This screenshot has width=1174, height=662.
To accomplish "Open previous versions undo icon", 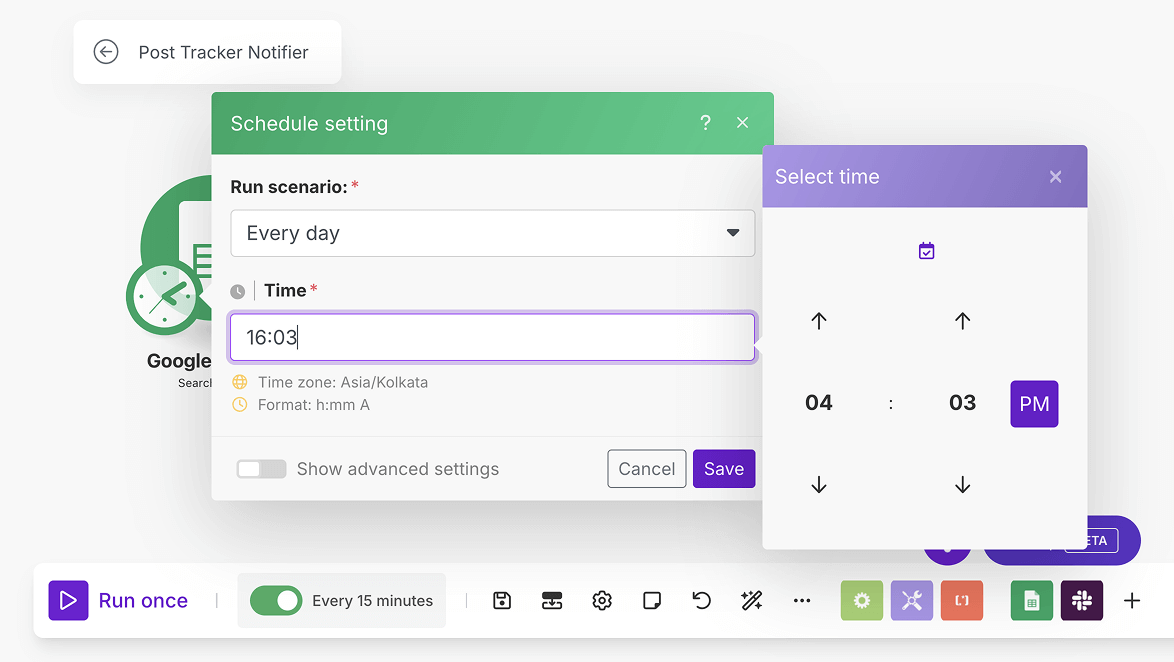I will click(702, 600).
